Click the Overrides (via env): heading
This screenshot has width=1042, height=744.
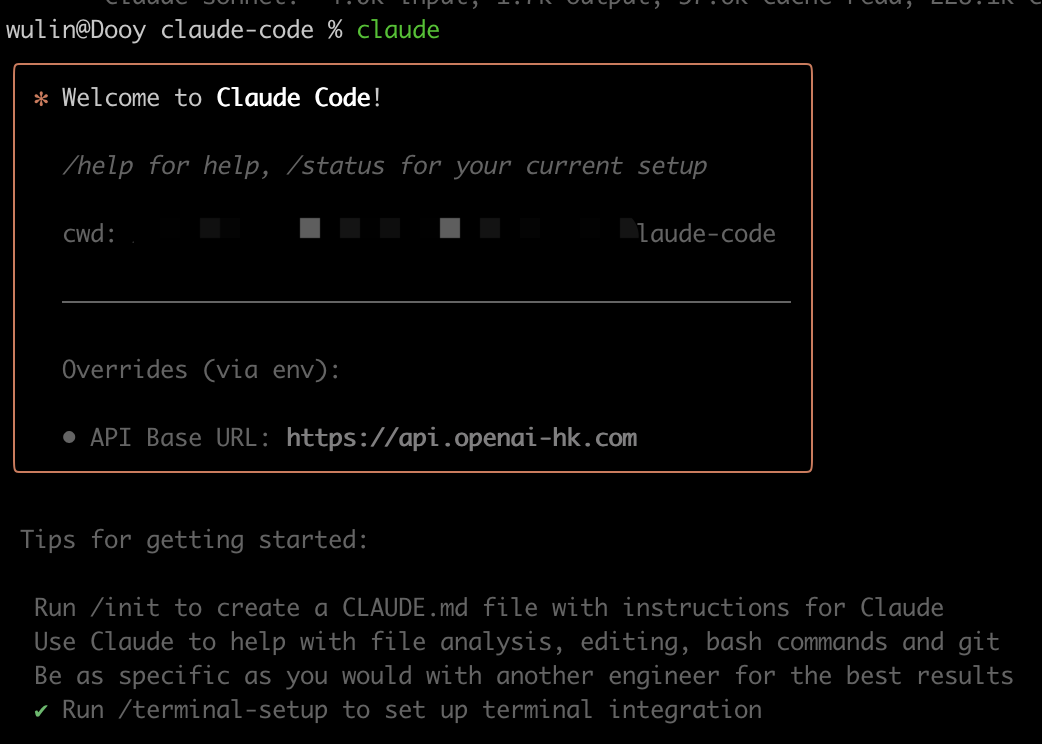(x=201, y=370)
